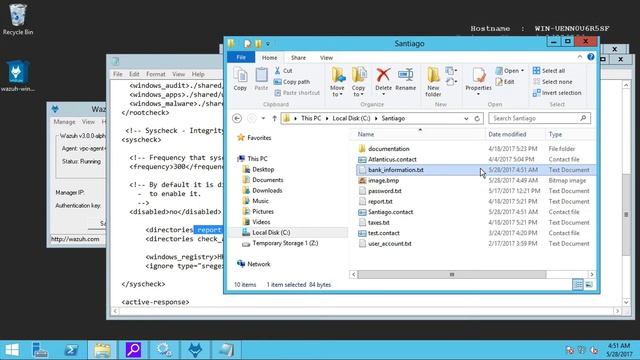Expand the Open button dropdown arrow
This screenshot has height=360, width=640.
(522, 71)
